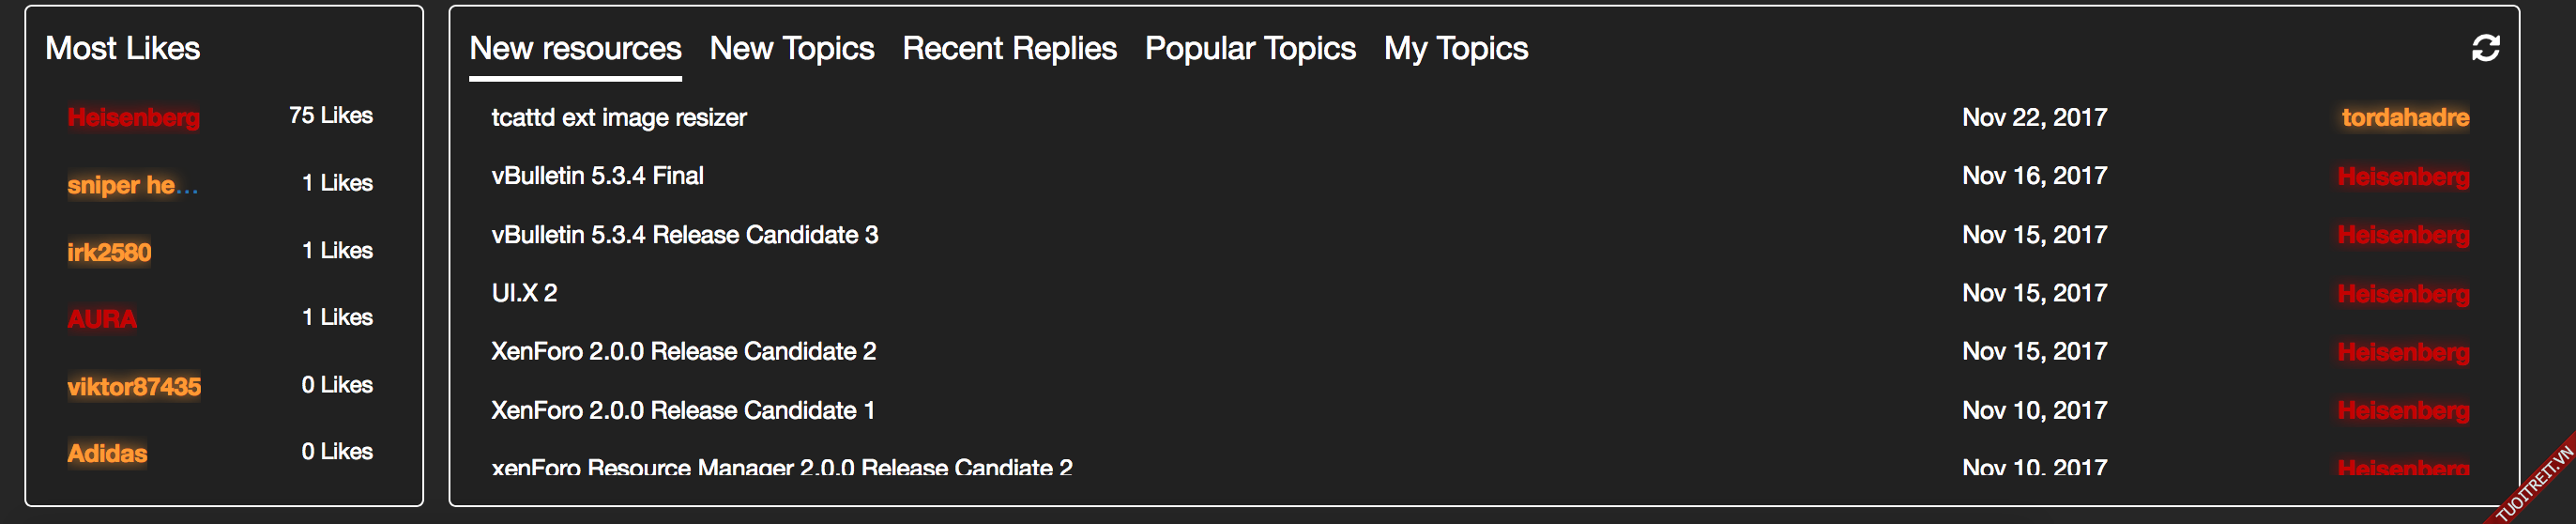This screenshot has width=2576, height=524.
Task: Click the refresh icon in the widget
Action: 2485,48
